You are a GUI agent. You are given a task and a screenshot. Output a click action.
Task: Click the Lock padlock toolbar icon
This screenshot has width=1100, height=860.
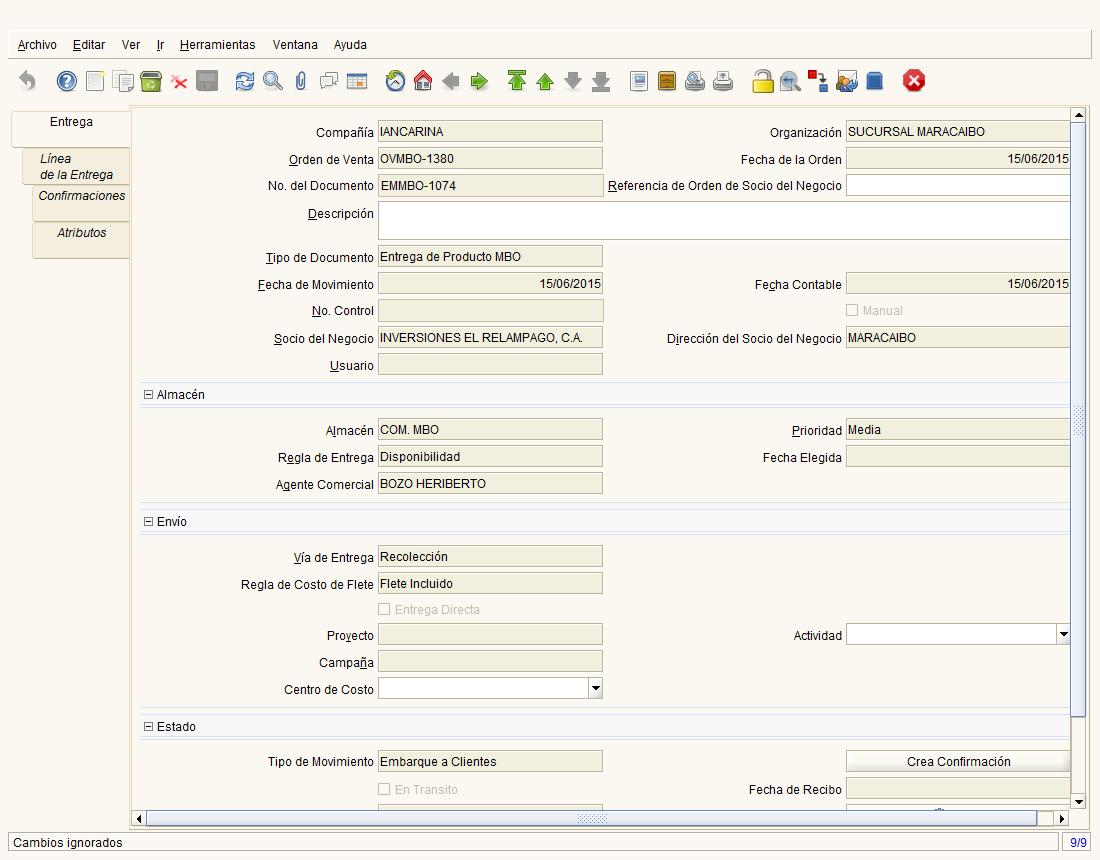pos(763,82)
